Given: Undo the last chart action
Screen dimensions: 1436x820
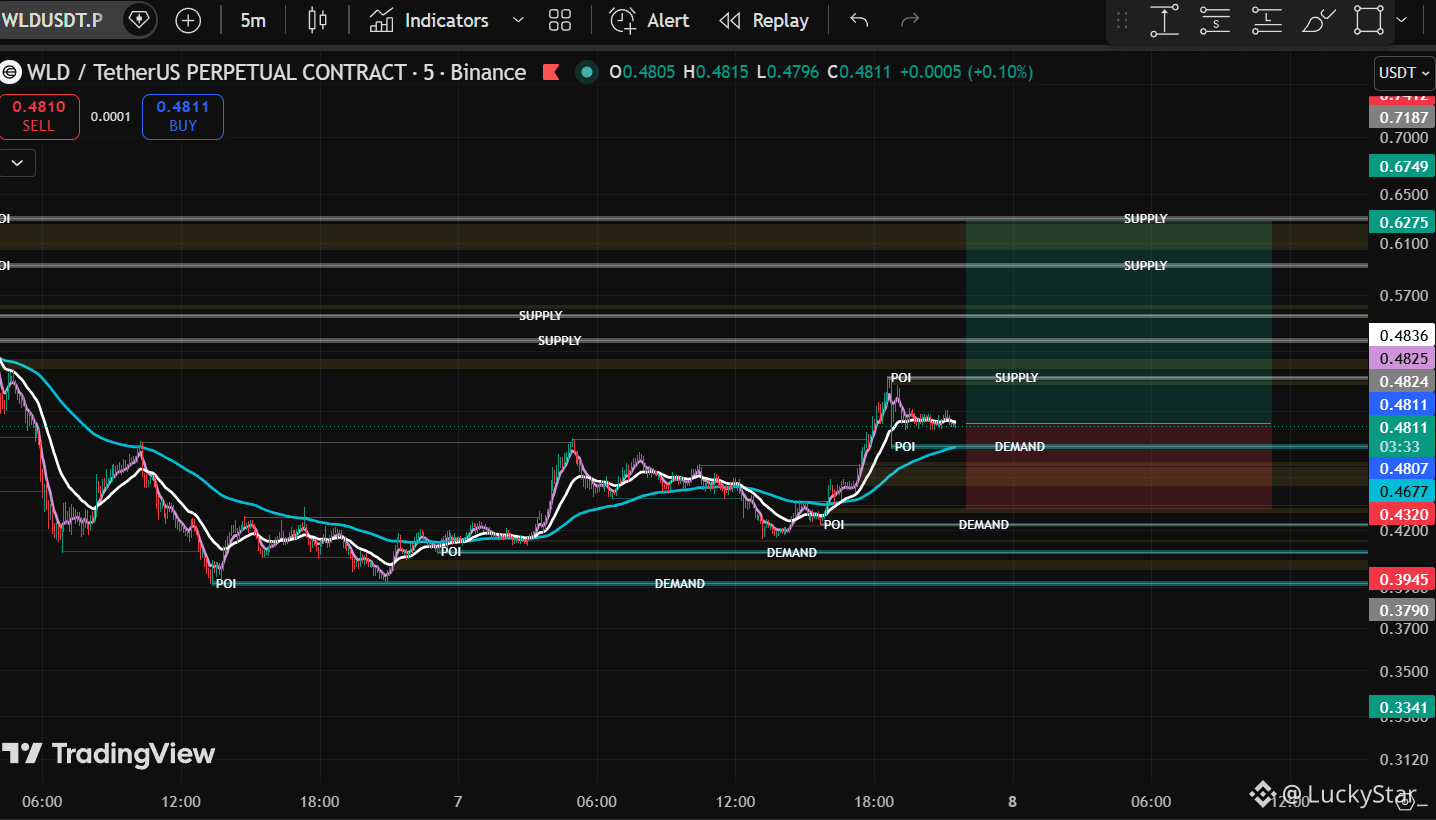Looking at the screenshot, I should click(x=859, y=20).
